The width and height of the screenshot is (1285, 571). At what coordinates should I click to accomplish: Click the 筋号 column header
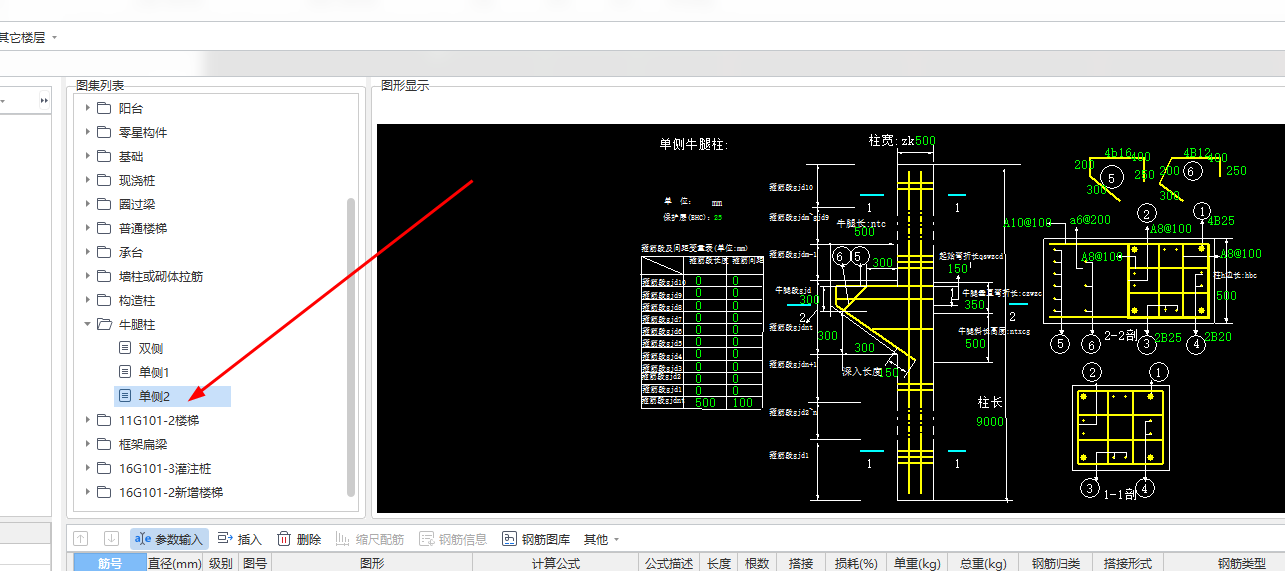(110, 563)
